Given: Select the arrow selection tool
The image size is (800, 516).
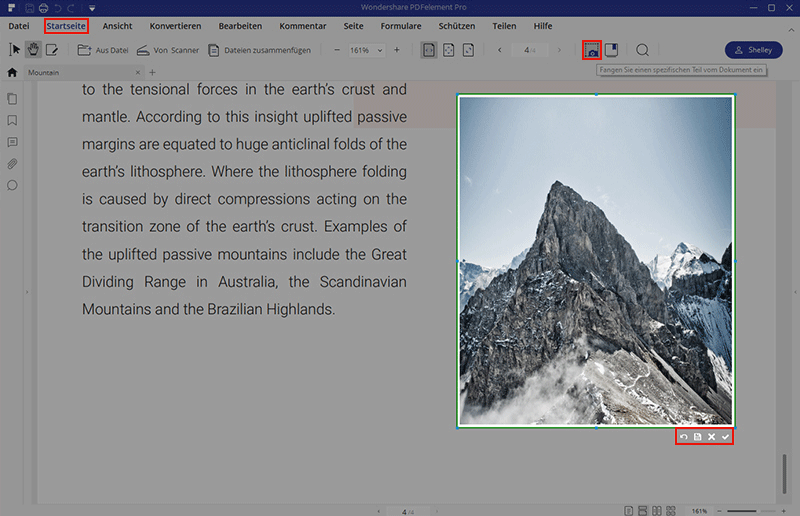Looking at the screenshot, I should [x=14, y=50].
